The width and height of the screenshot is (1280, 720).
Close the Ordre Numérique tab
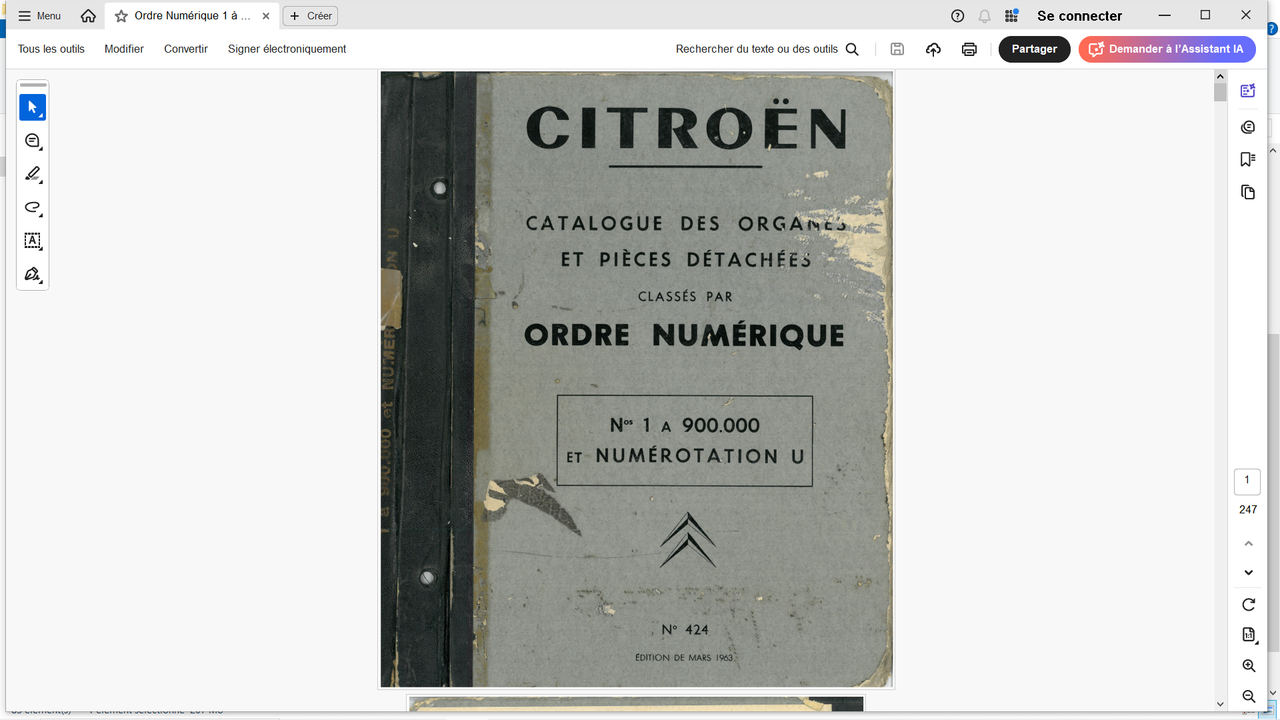[x=266, y=16]
